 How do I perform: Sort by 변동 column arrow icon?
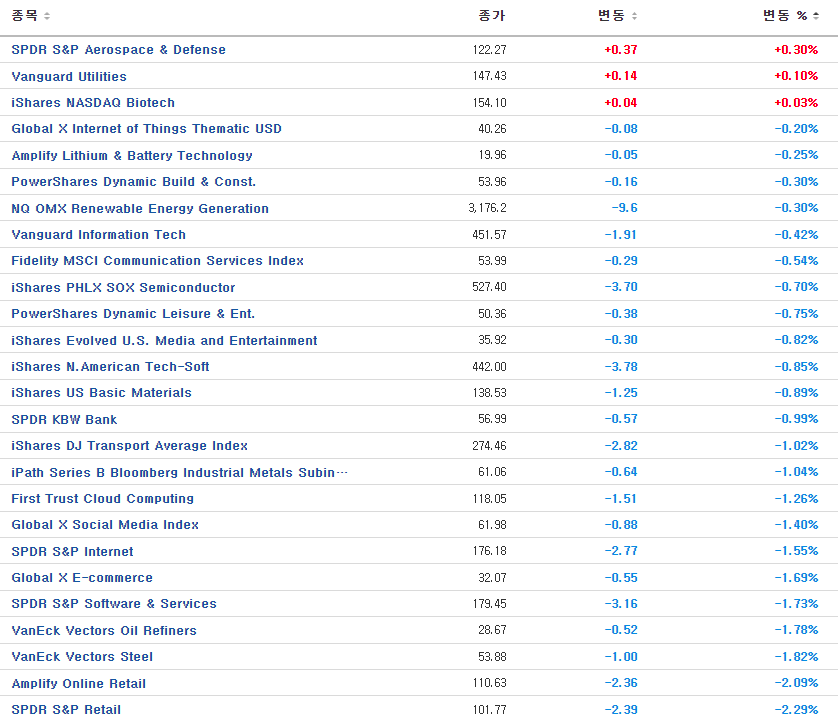[634, 16]
